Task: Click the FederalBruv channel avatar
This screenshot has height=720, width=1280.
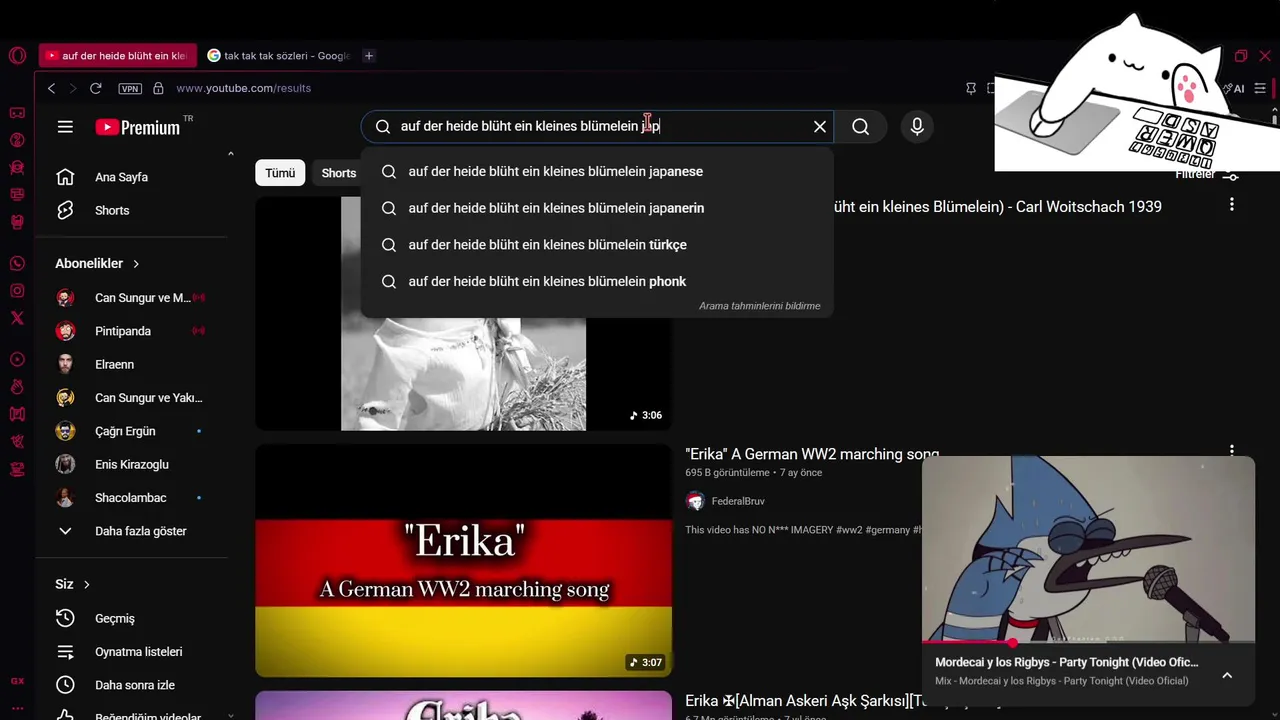Action: click(695, 501)
